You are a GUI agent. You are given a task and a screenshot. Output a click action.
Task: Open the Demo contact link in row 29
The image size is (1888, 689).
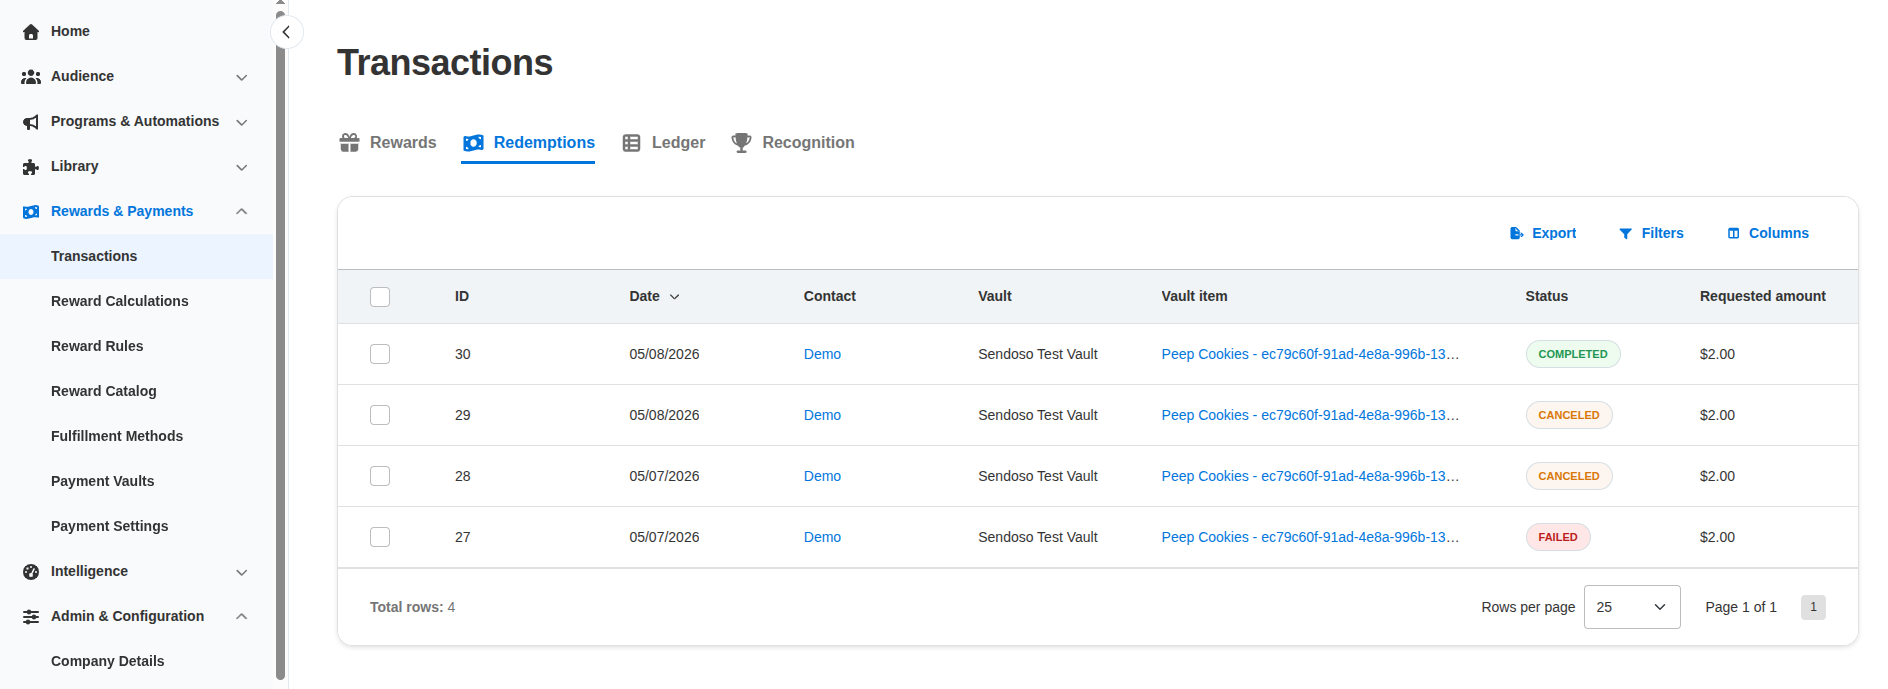[822, 415]
